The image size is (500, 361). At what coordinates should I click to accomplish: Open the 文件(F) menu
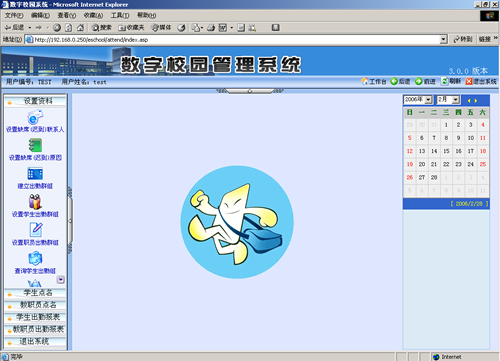[14, 15]
